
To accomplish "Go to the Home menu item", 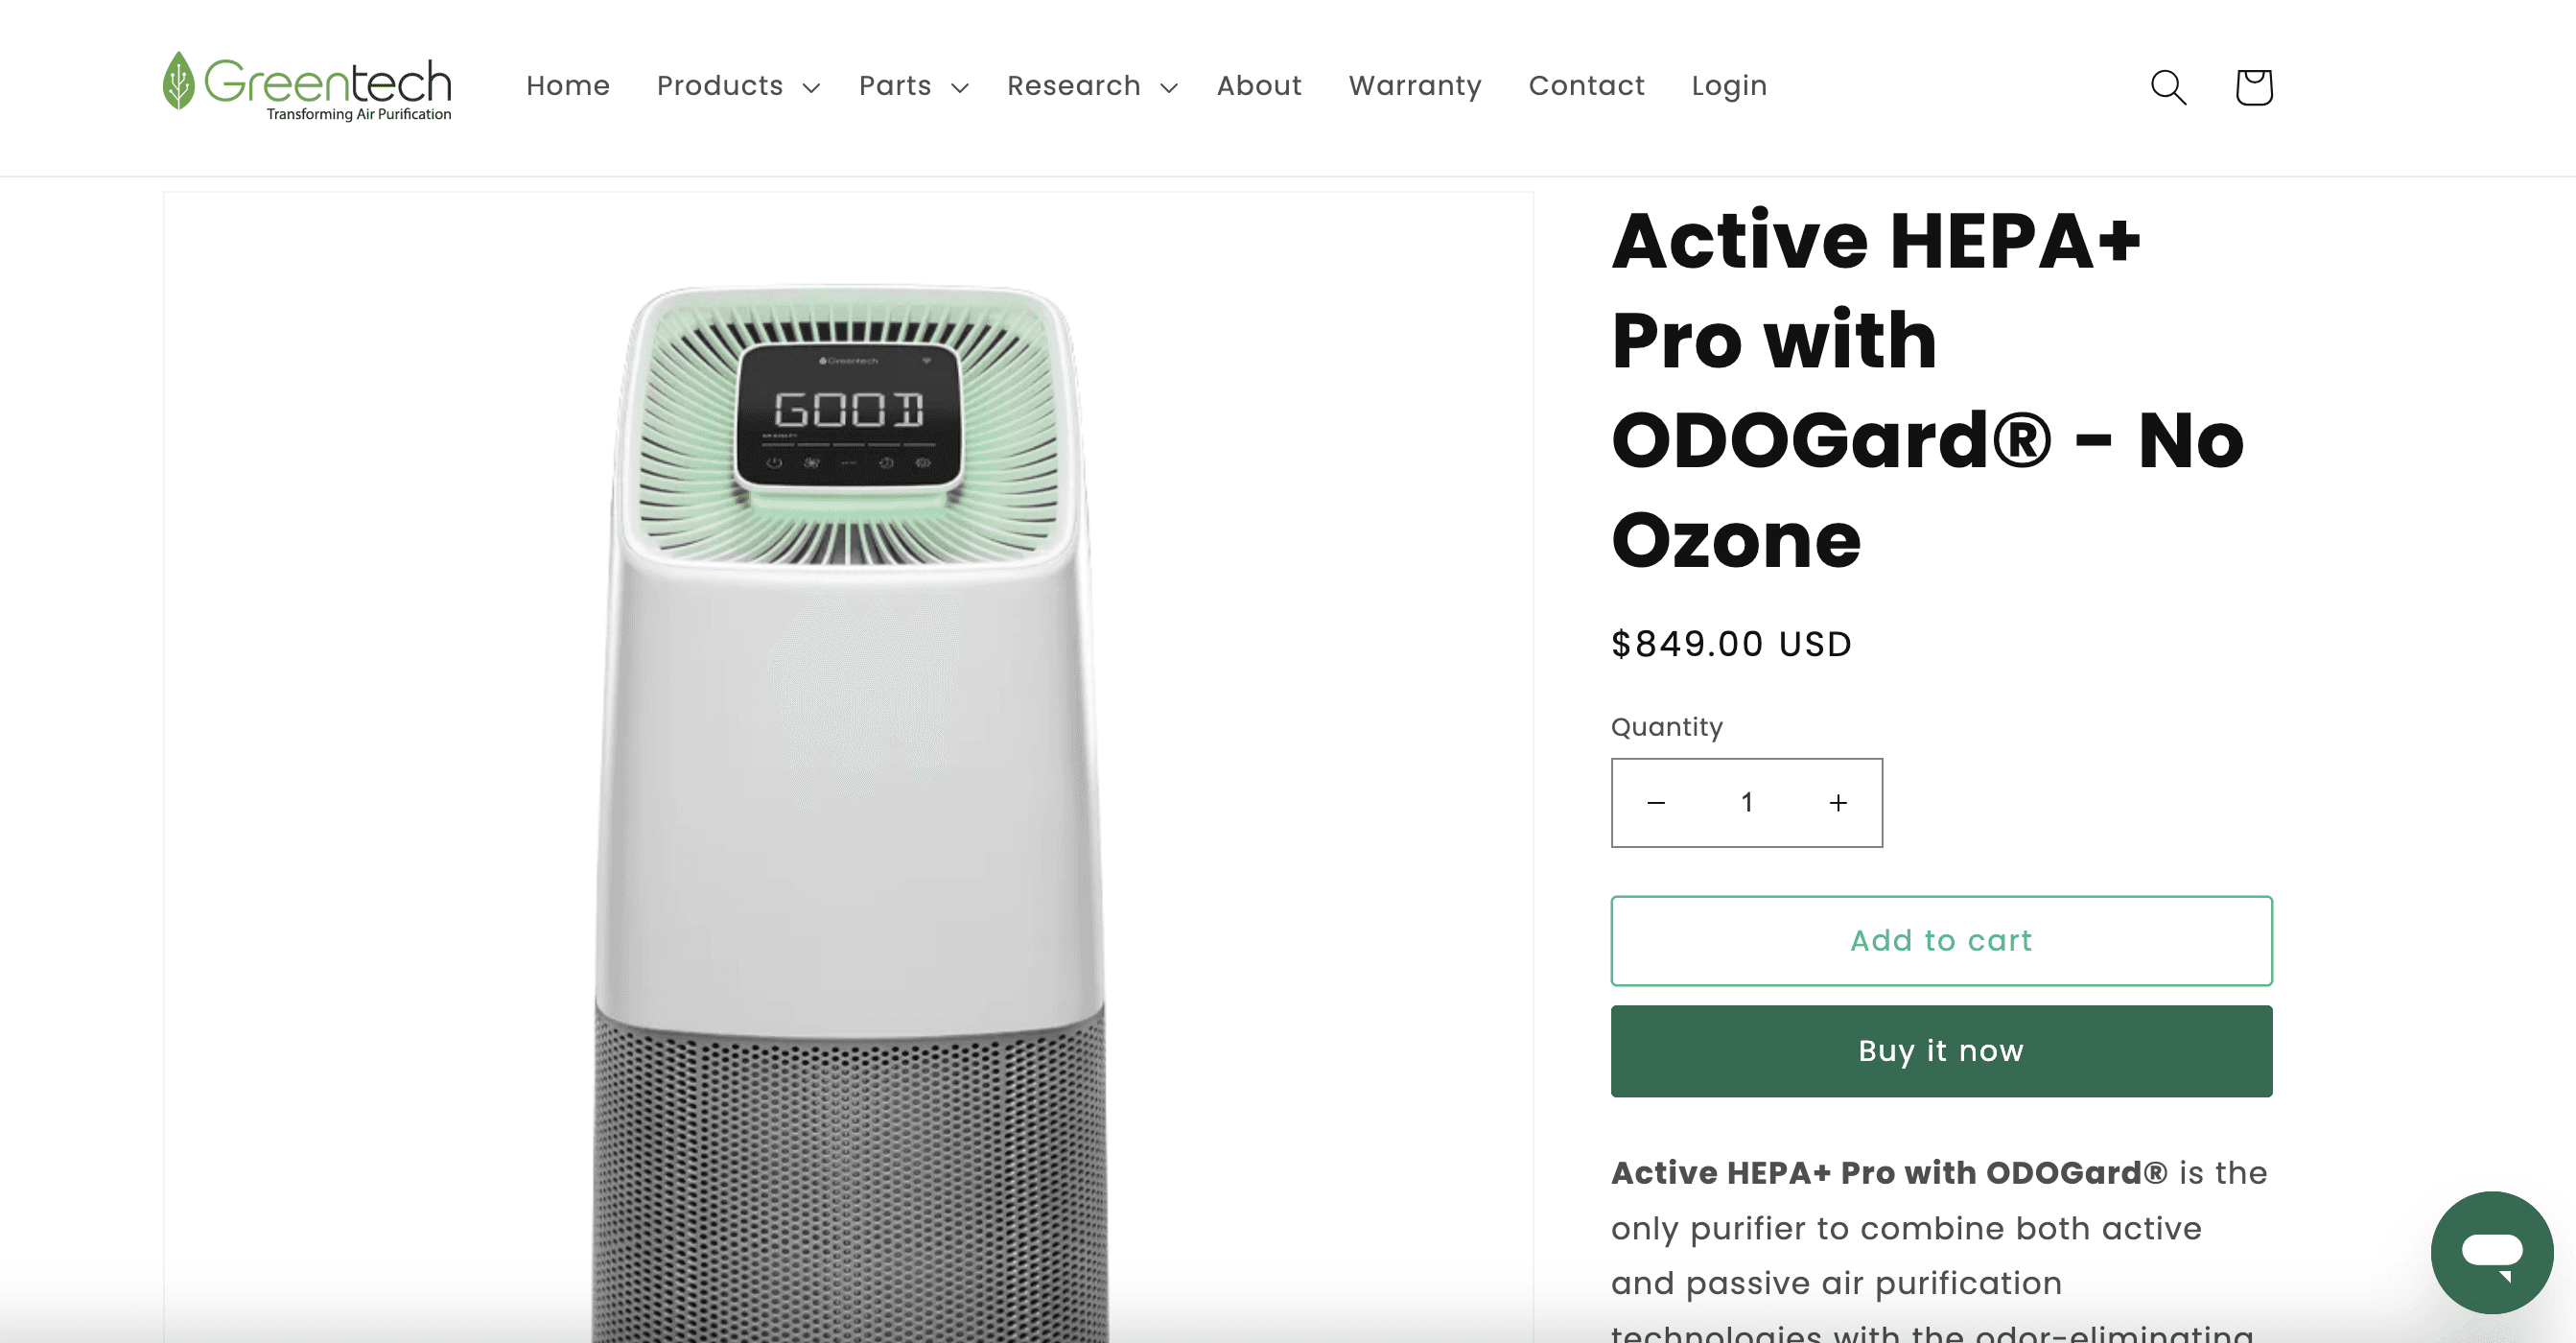I will [x=568, y=86].
